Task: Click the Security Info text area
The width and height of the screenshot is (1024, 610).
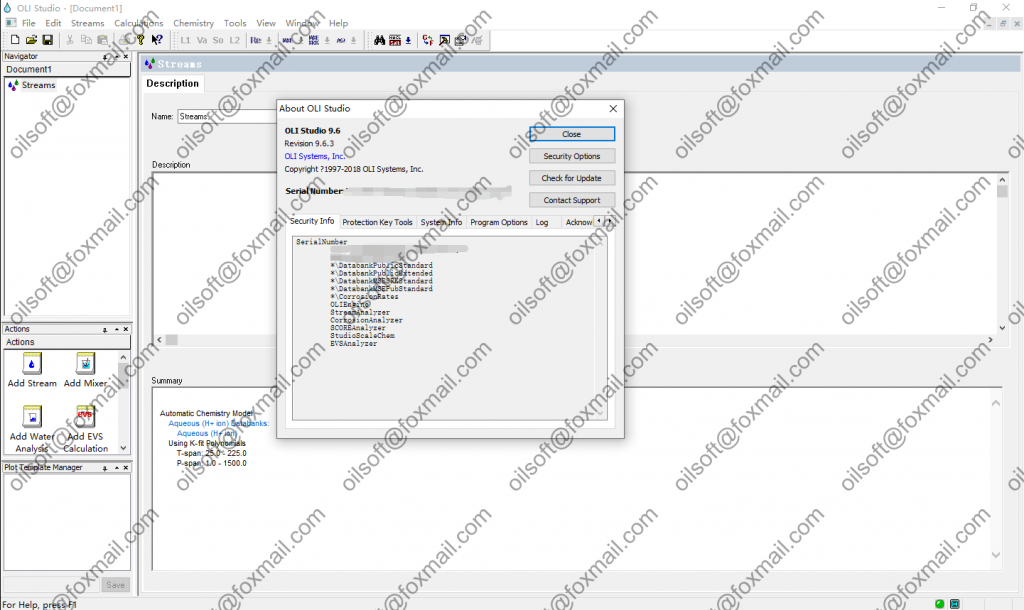Action: [x=449, y=328]
